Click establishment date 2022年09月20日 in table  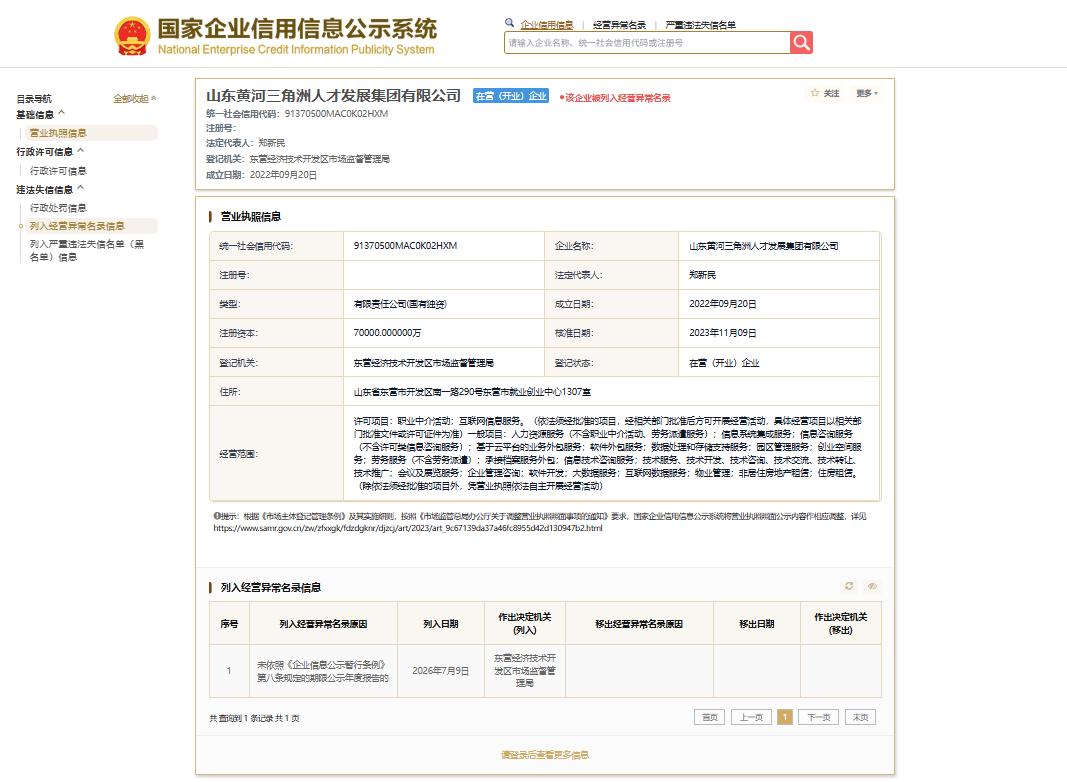723,304
